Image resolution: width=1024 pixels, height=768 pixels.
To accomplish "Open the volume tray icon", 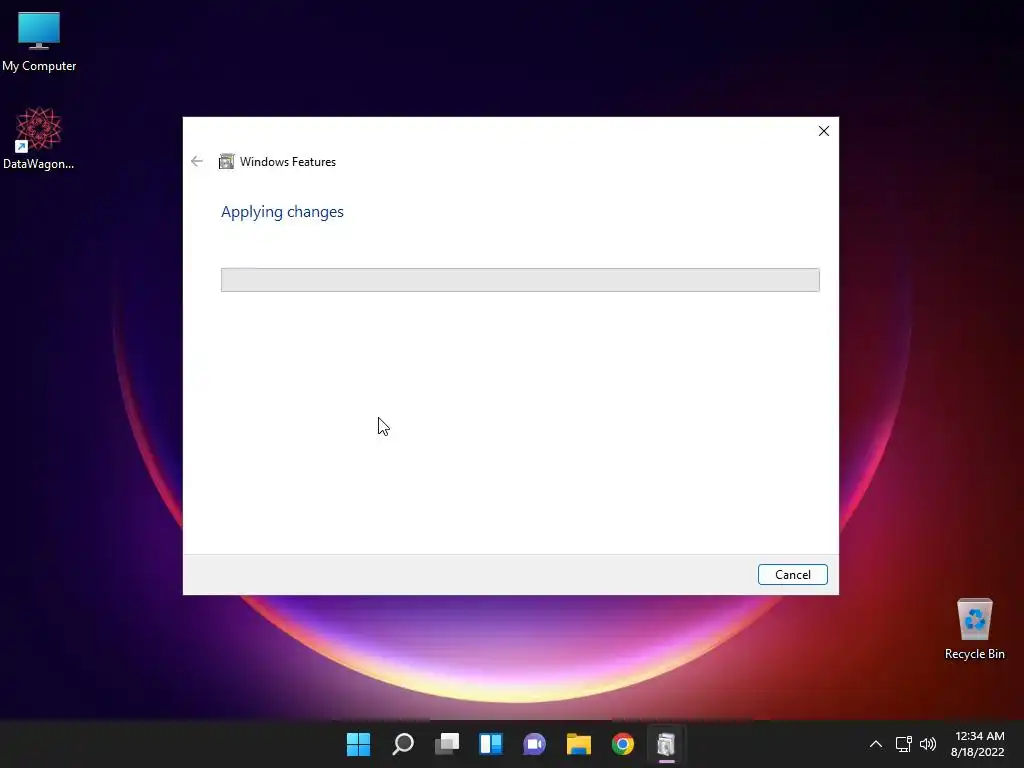I will coord(927,744).
